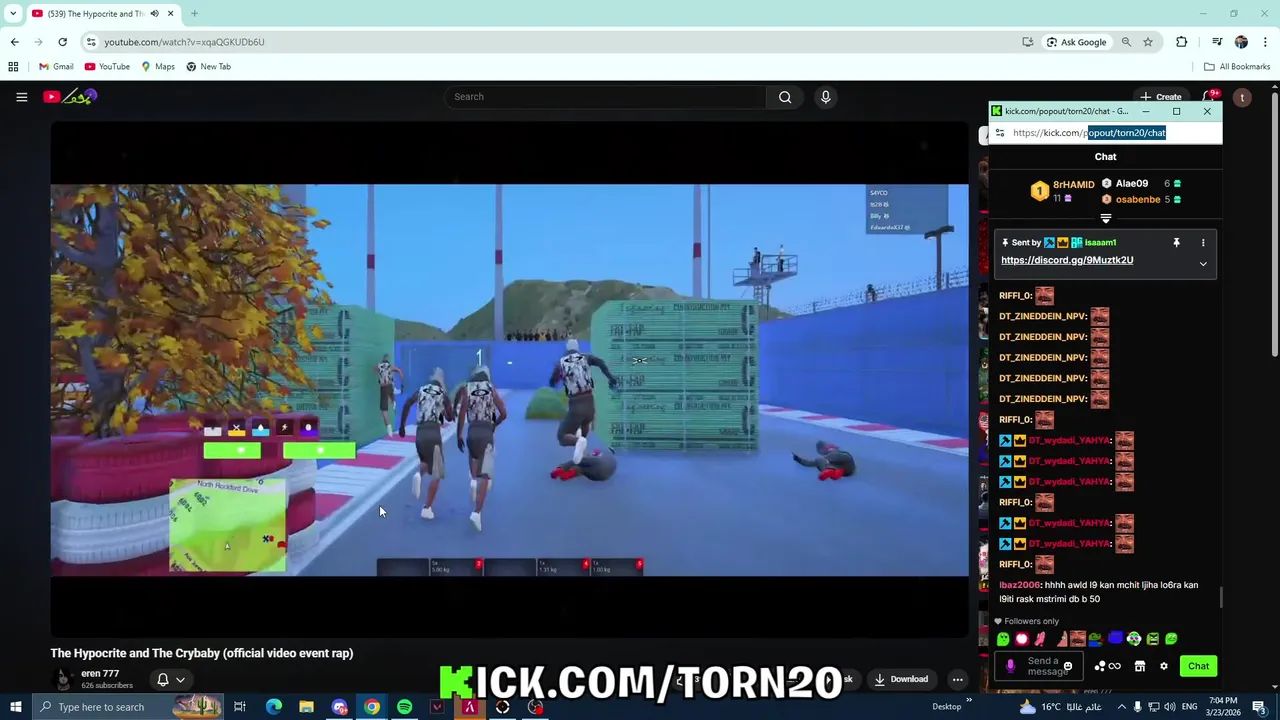The width and height of the screenshot is (1280, 720).
Task: Click the video player to pause playback
Action: point(510,380)
